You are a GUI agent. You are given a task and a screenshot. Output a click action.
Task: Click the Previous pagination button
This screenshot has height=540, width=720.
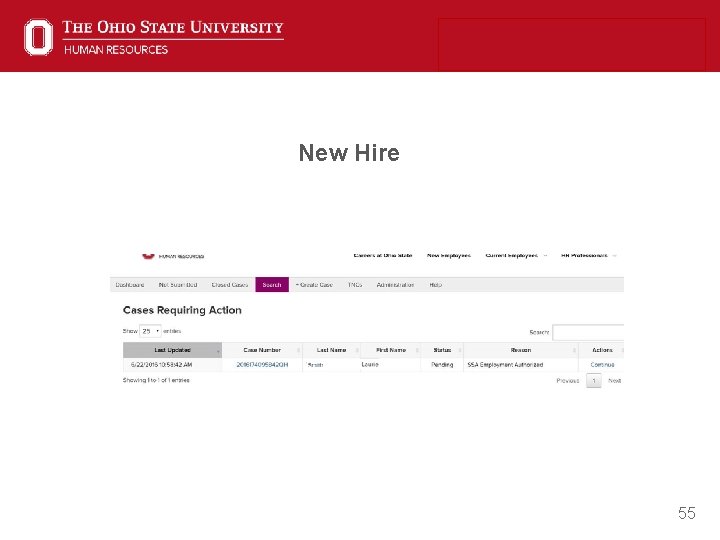click(x=568, y=381)
